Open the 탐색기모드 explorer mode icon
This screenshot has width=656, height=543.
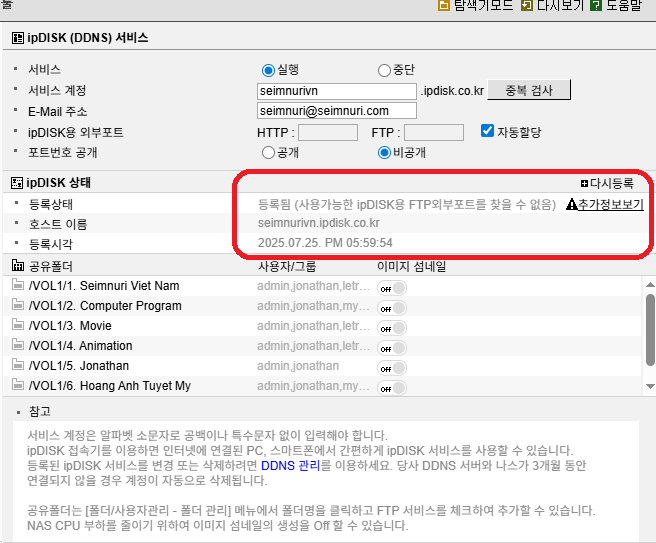[444, 5]
